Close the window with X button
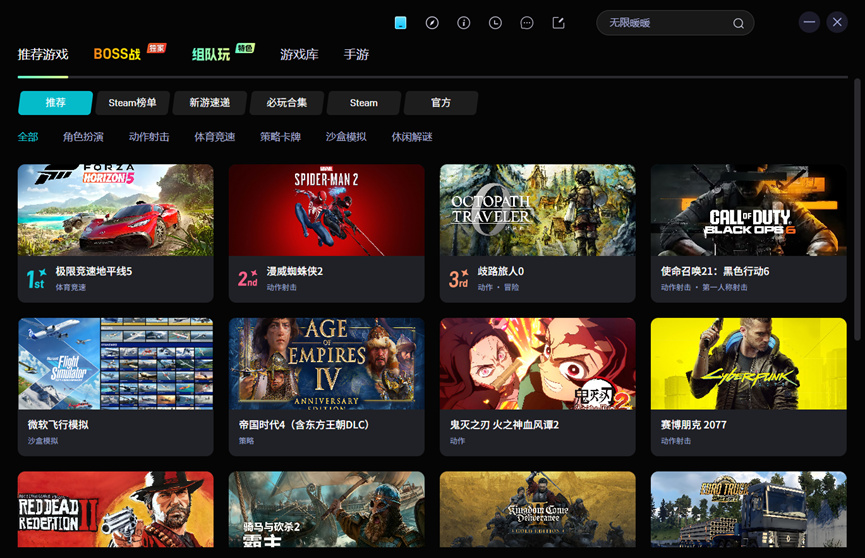The image size is (865, 558). (x=837, y=22)
